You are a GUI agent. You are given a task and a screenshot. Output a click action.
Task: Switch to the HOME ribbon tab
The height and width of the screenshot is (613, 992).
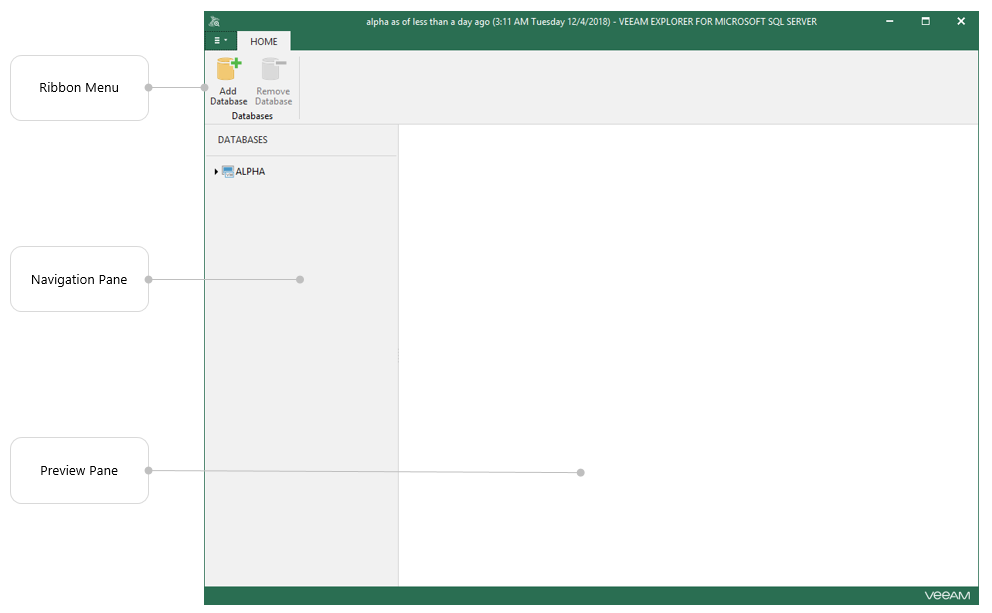click(264, 41)
